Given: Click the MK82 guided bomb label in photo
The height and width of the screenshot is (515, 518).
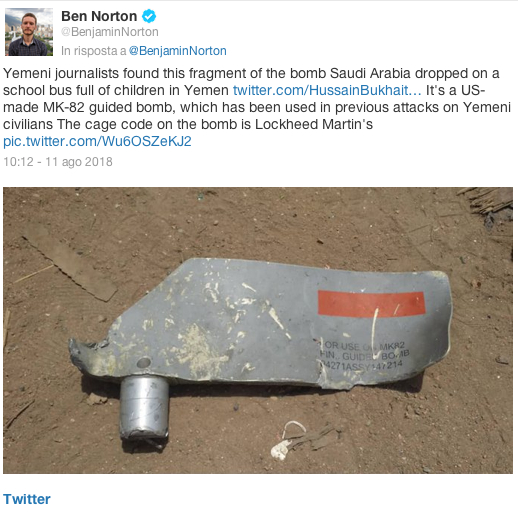Looking at the screenshot, I should click(x=363, y=356).
